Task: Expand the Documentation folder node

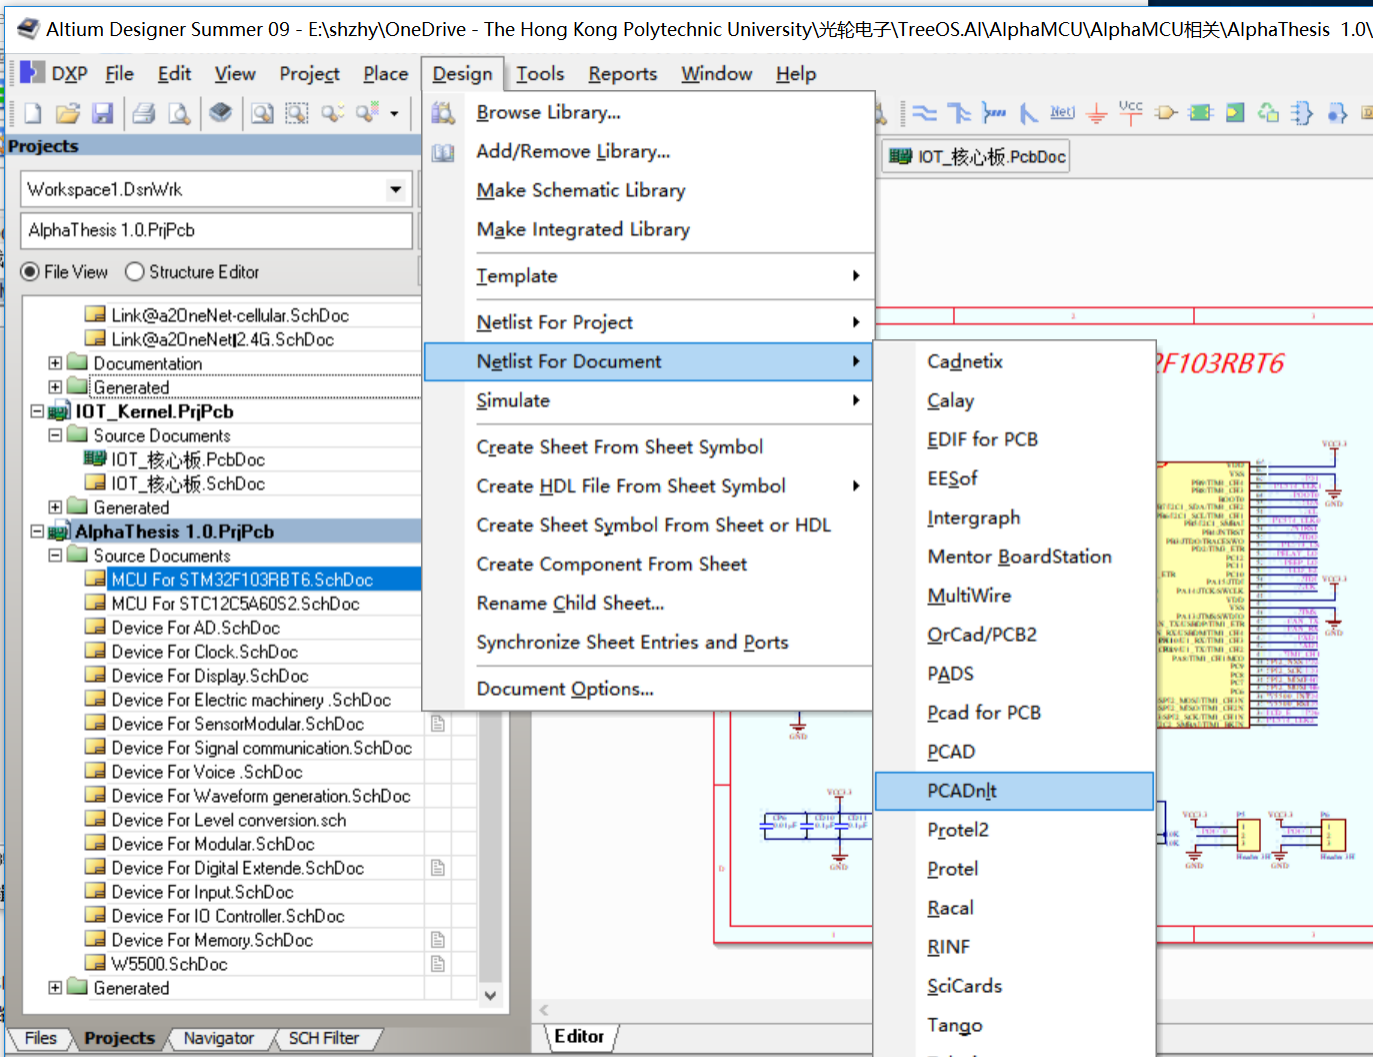Action: point(55,363)
